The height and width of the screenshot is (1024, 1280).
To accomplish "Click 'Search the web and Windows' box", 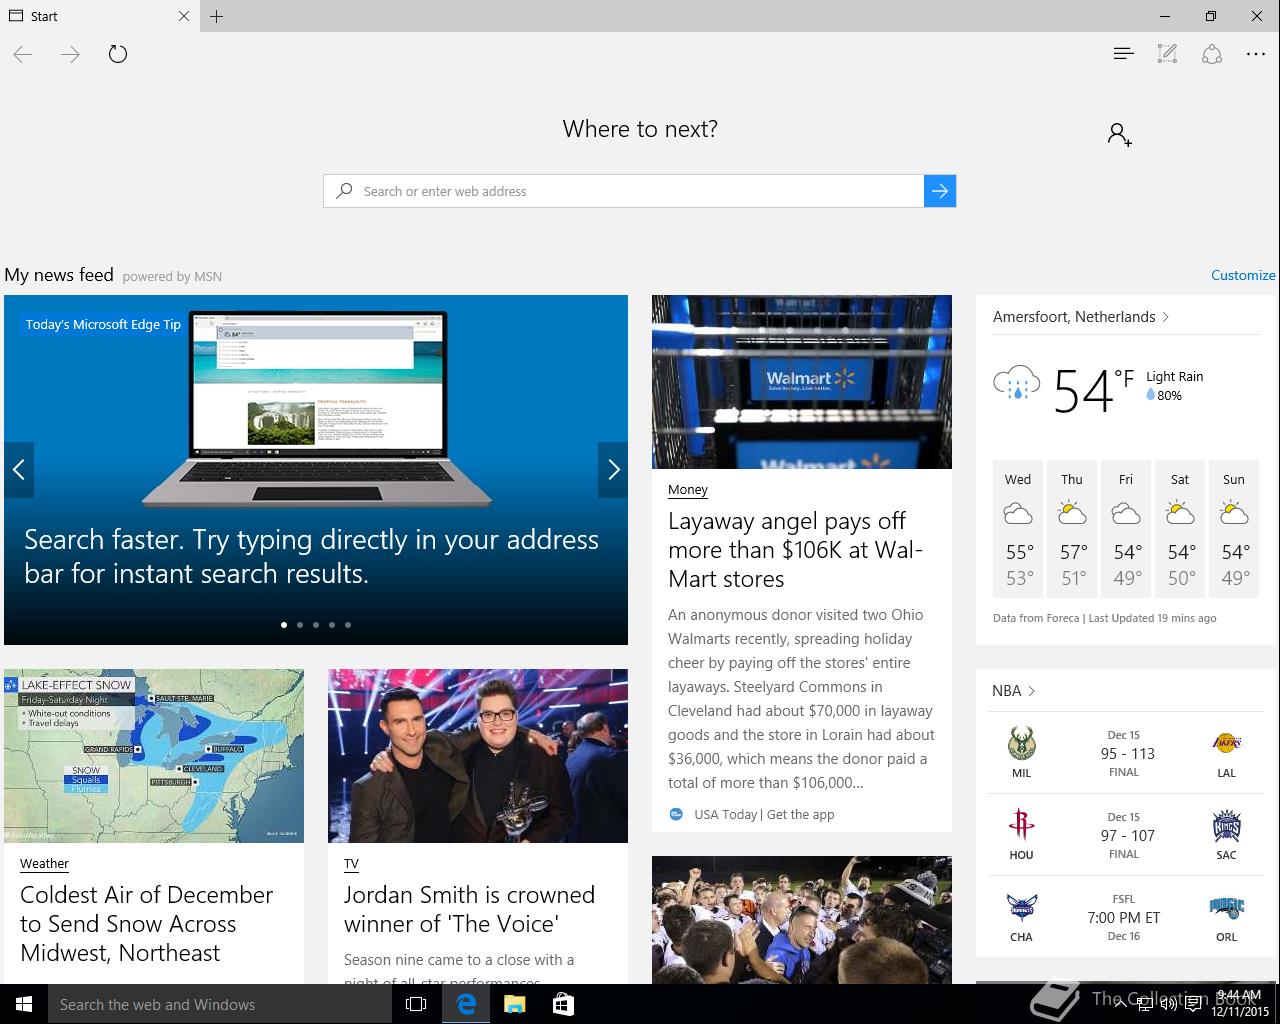I will (220, 1004).
